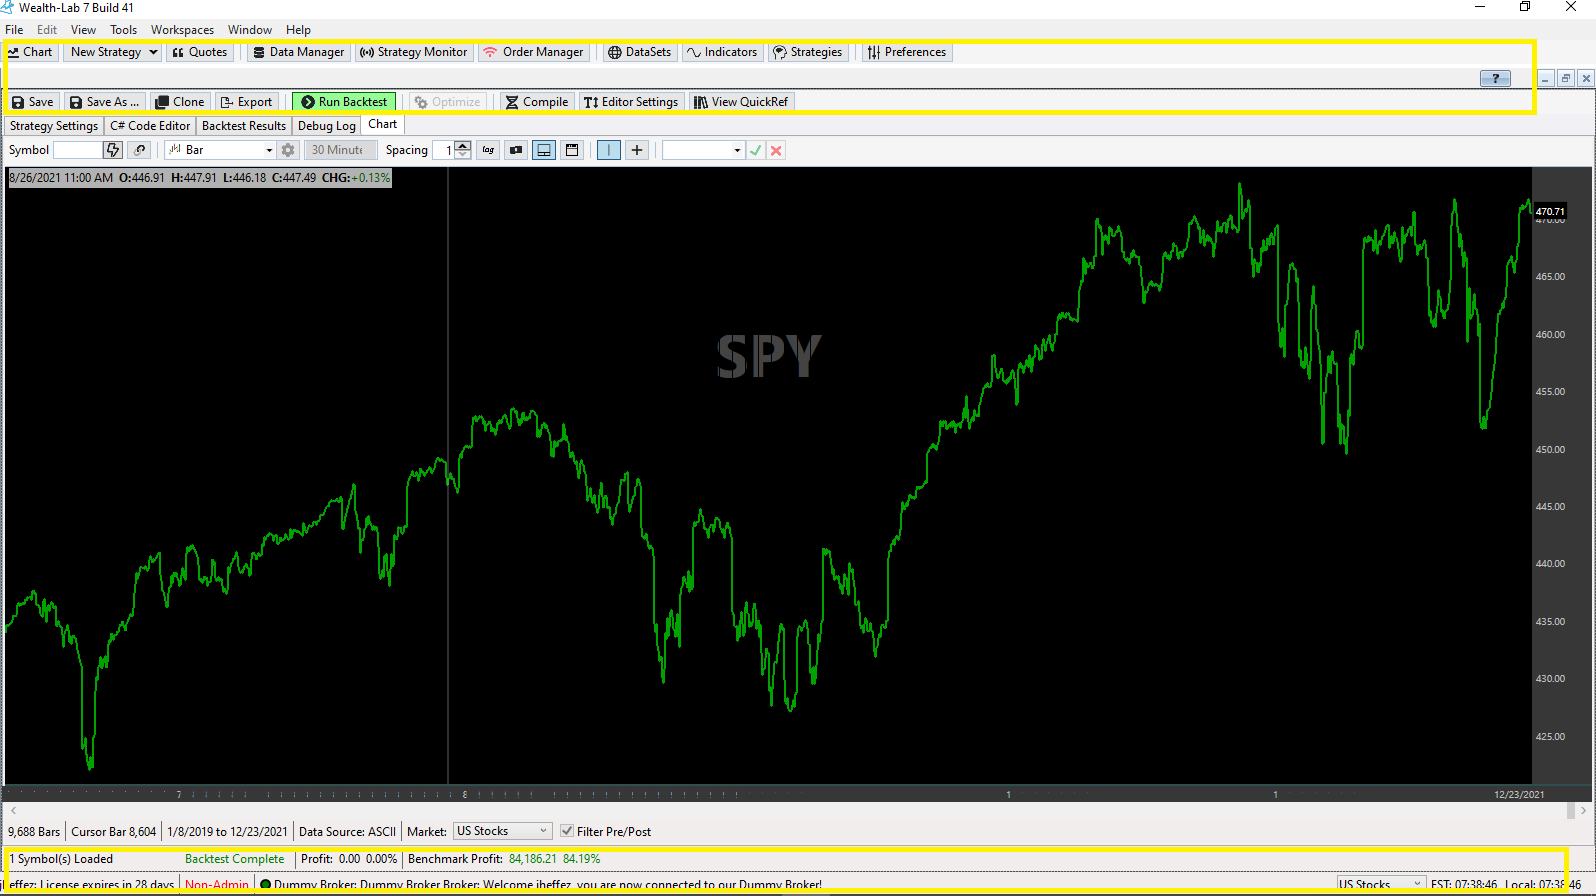Open a new Chart window from toolbar
The image size is (1596, 896).
[30, 52]
